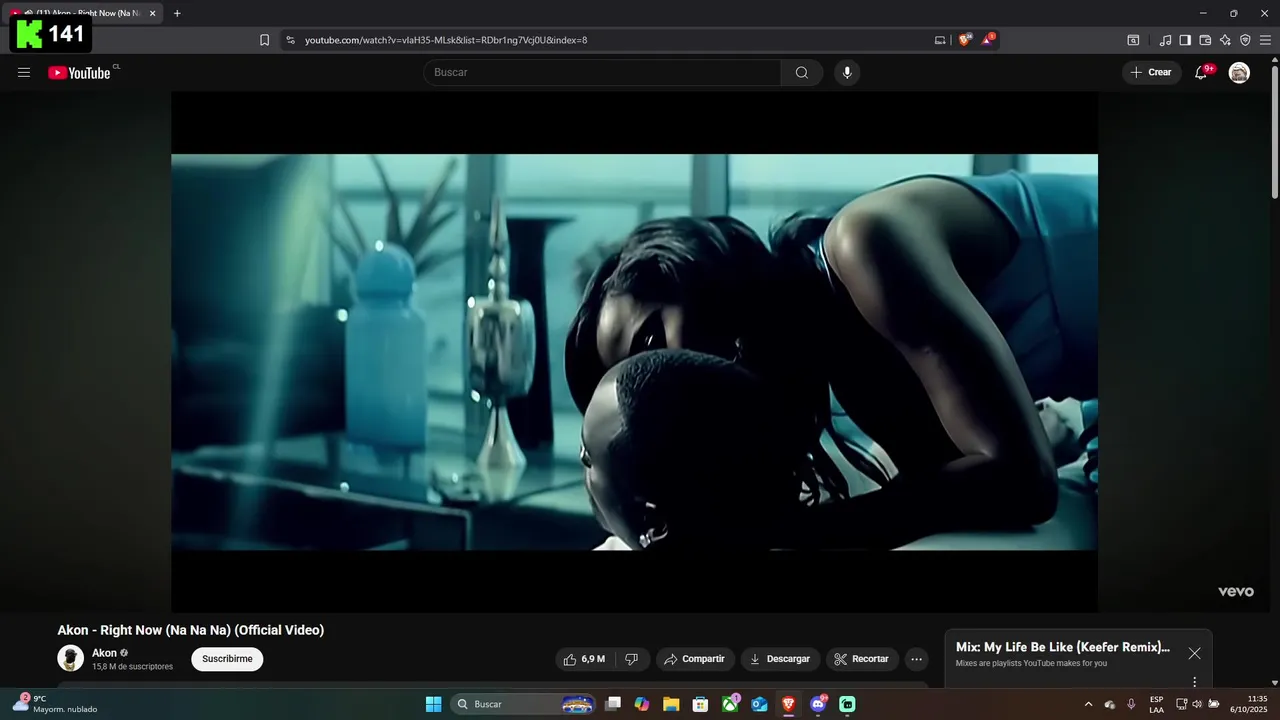Open a new browser tab

tap(177, 13)
